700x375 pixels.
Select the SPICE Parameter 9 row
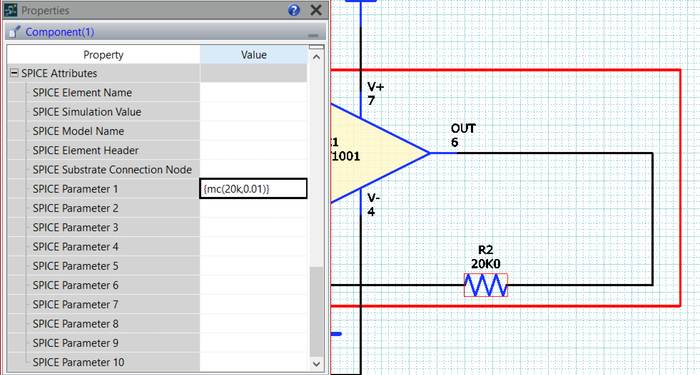point(157,342)
